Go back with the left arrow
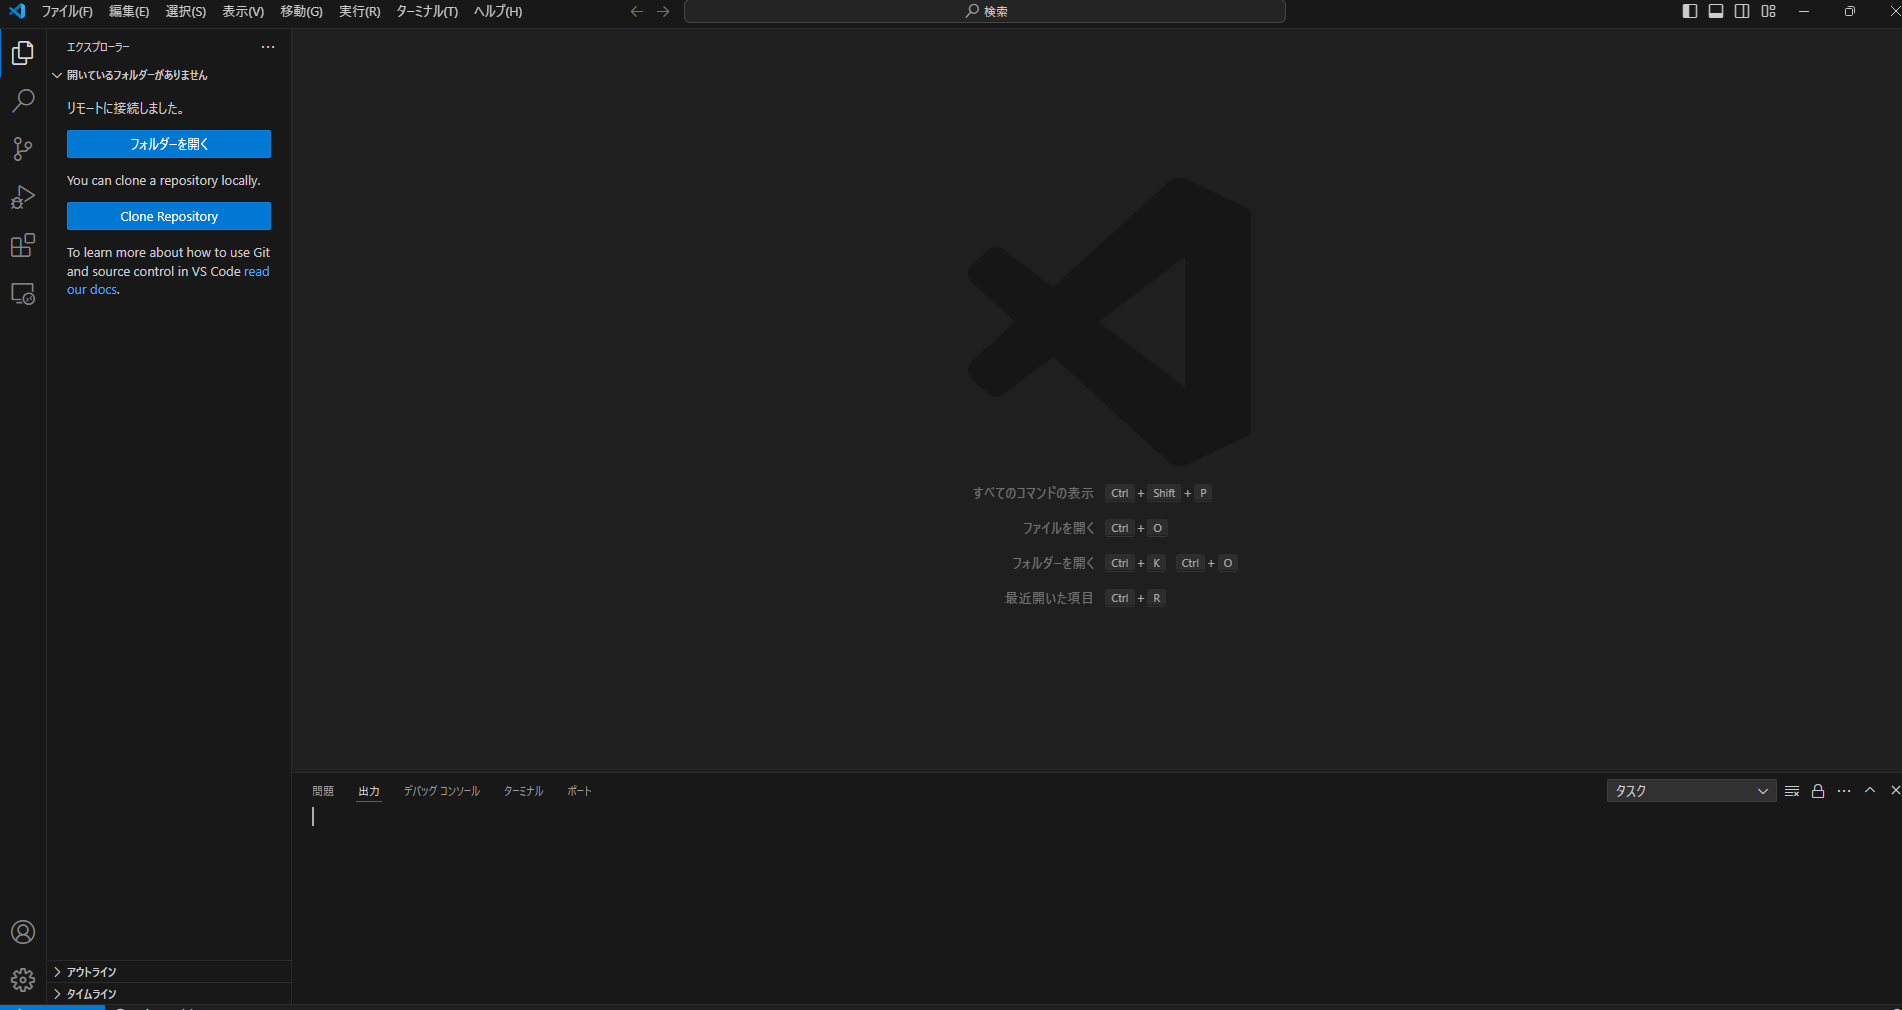This screenshot has height=1010, width=1902. pyautogui.click(x=637, y=11)
